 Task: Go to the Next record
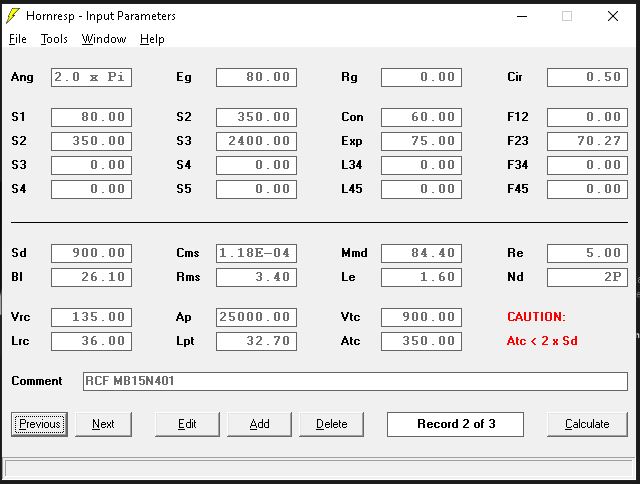click(103, 424)
